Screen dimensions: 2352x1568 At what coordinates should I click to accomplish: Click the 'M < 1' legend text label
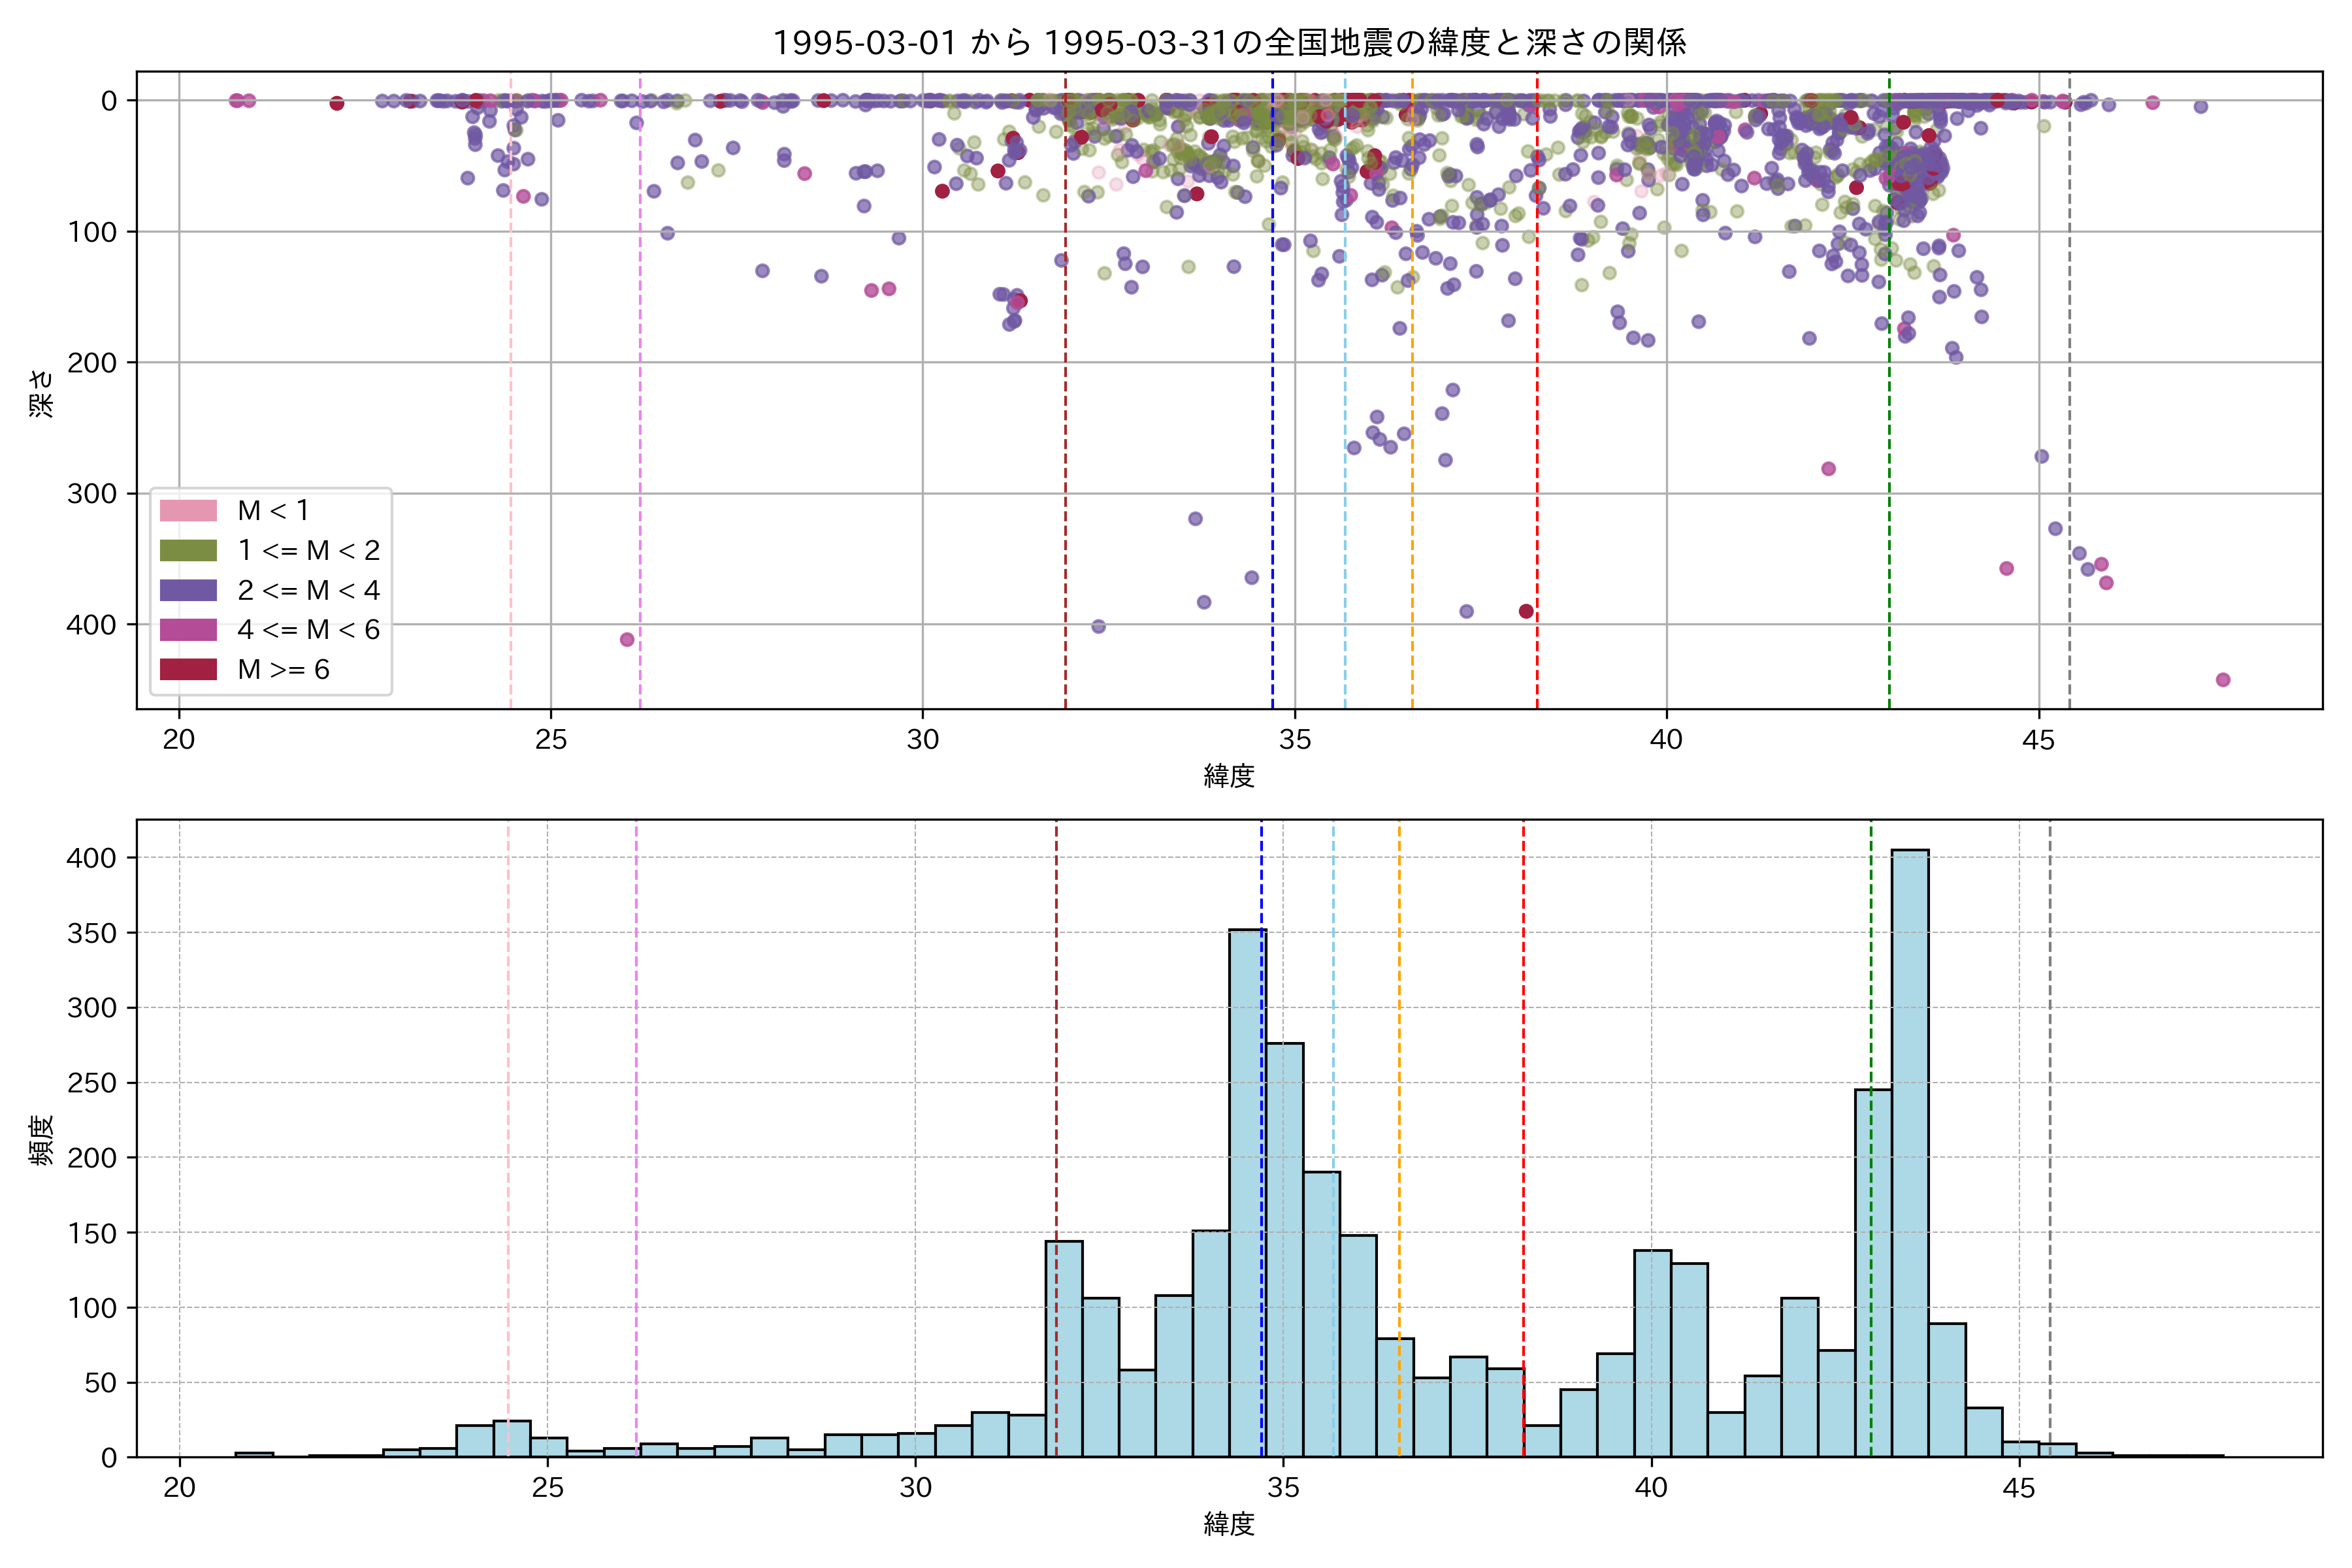(x=273, y=510)
